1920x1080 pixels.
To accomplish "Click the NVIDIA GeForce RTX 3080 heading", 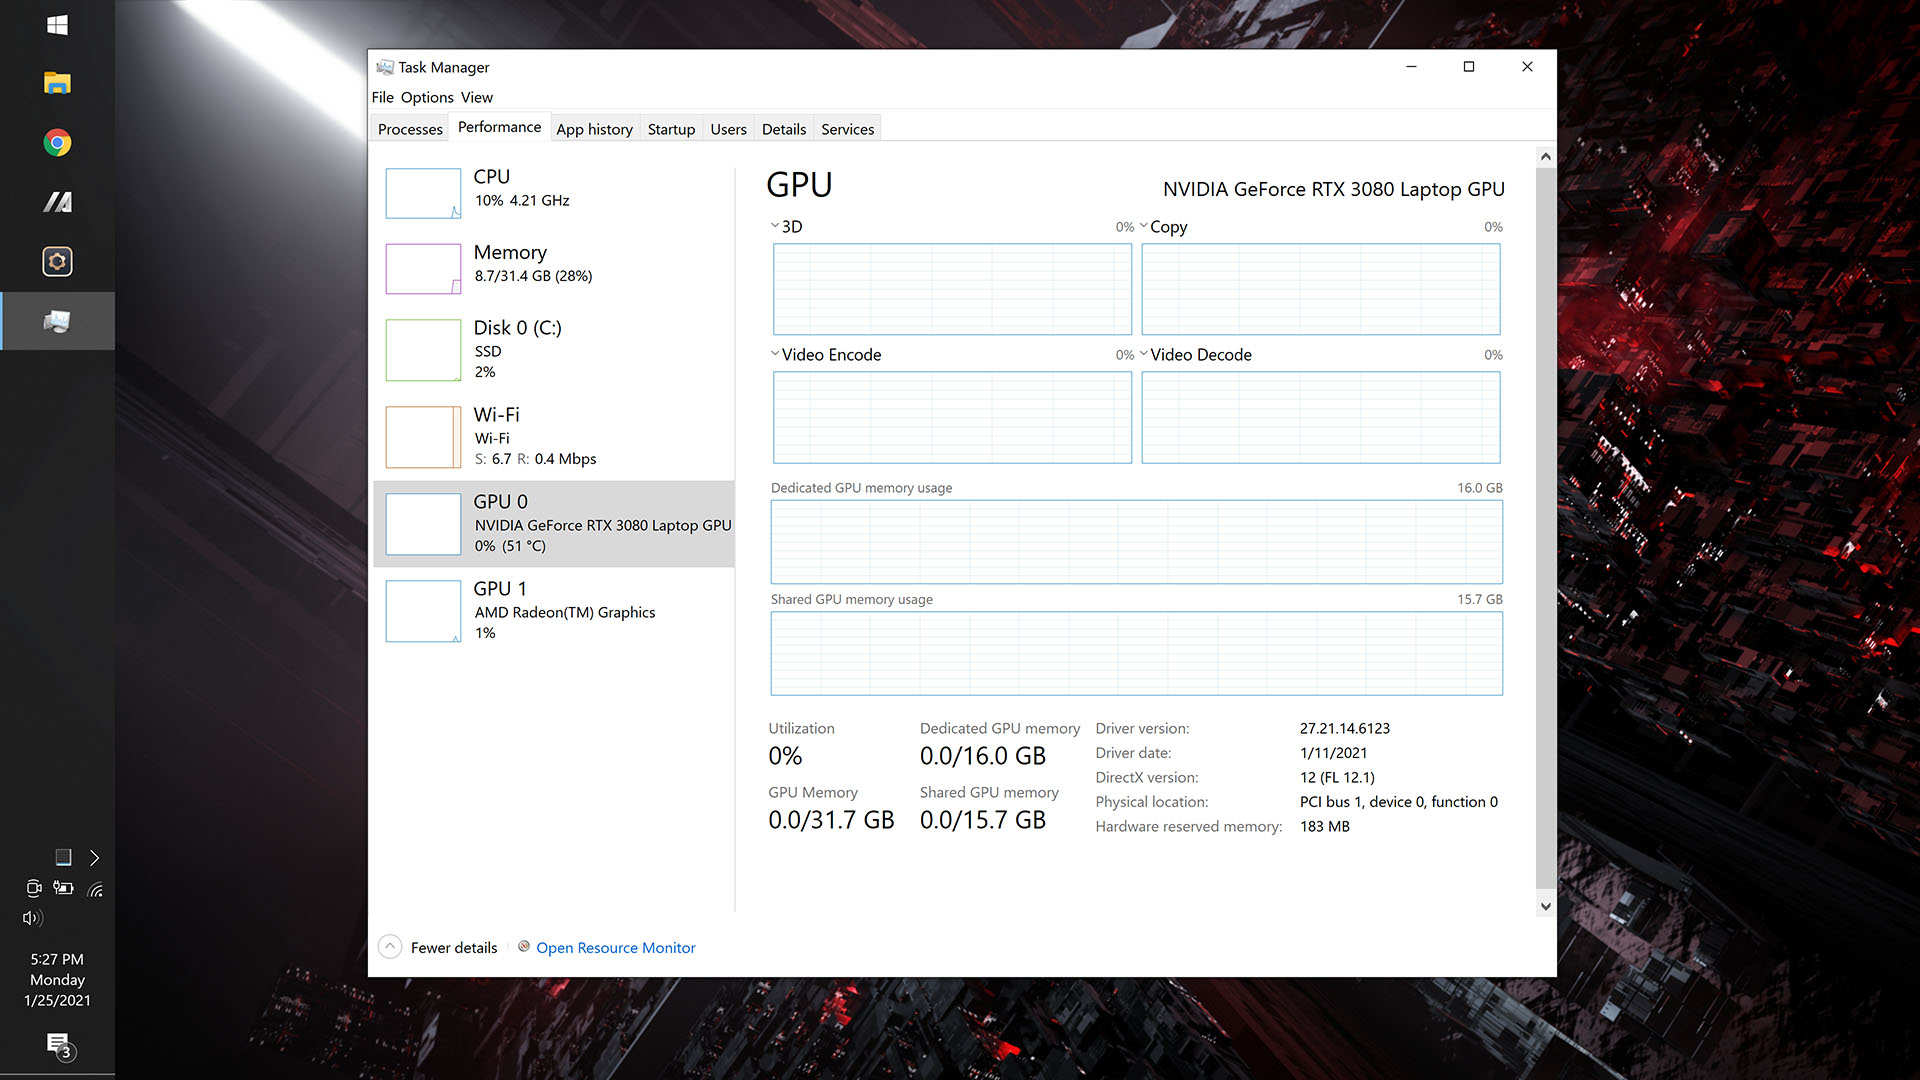I will 1333,189.
